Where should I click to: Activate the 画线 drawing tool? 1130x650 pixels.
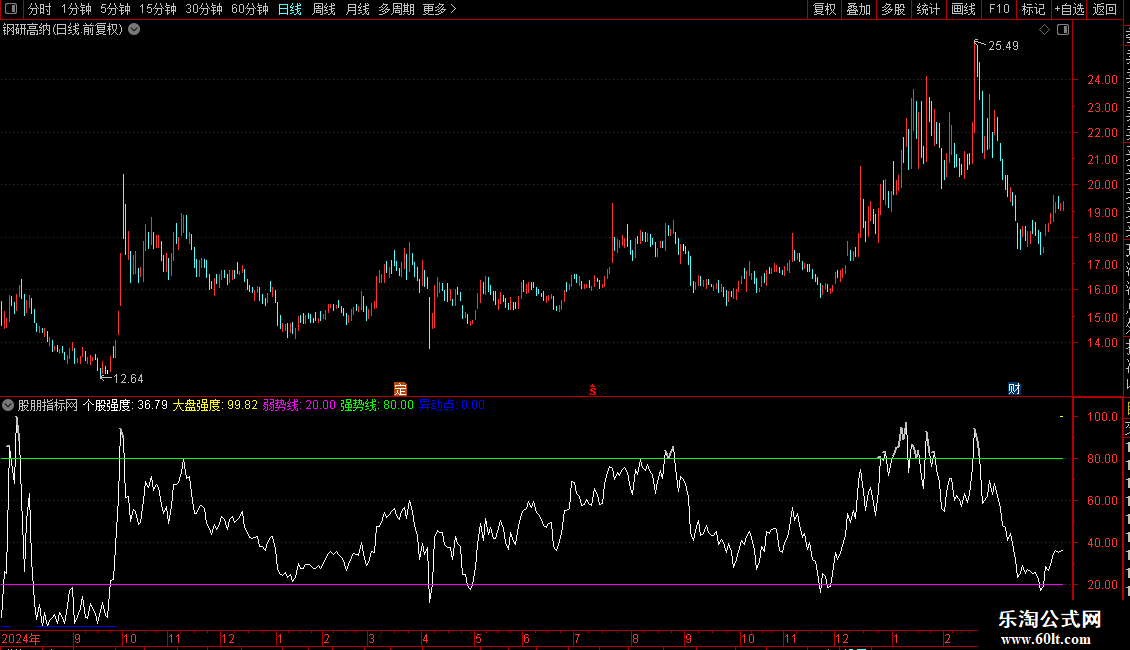click(x=964, y=9)
